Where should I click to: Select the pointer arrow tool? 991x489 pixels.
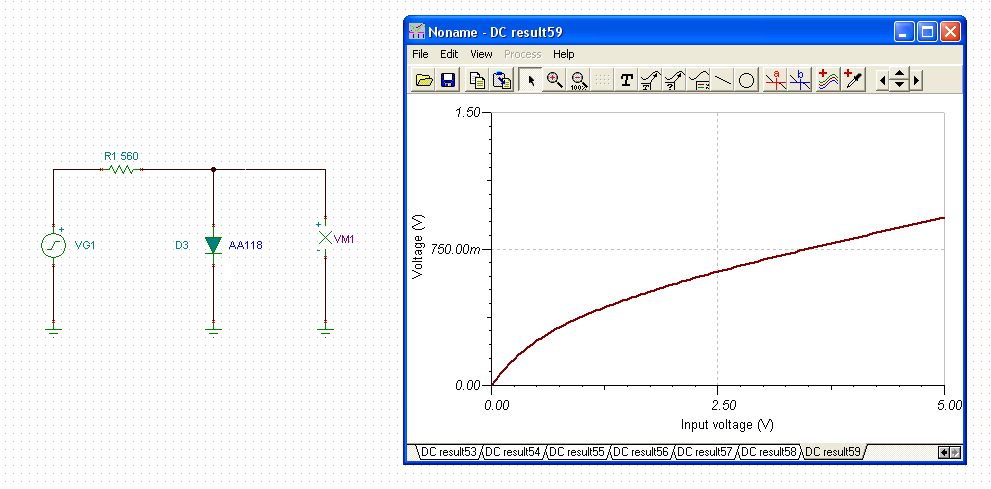pos(531,80)
